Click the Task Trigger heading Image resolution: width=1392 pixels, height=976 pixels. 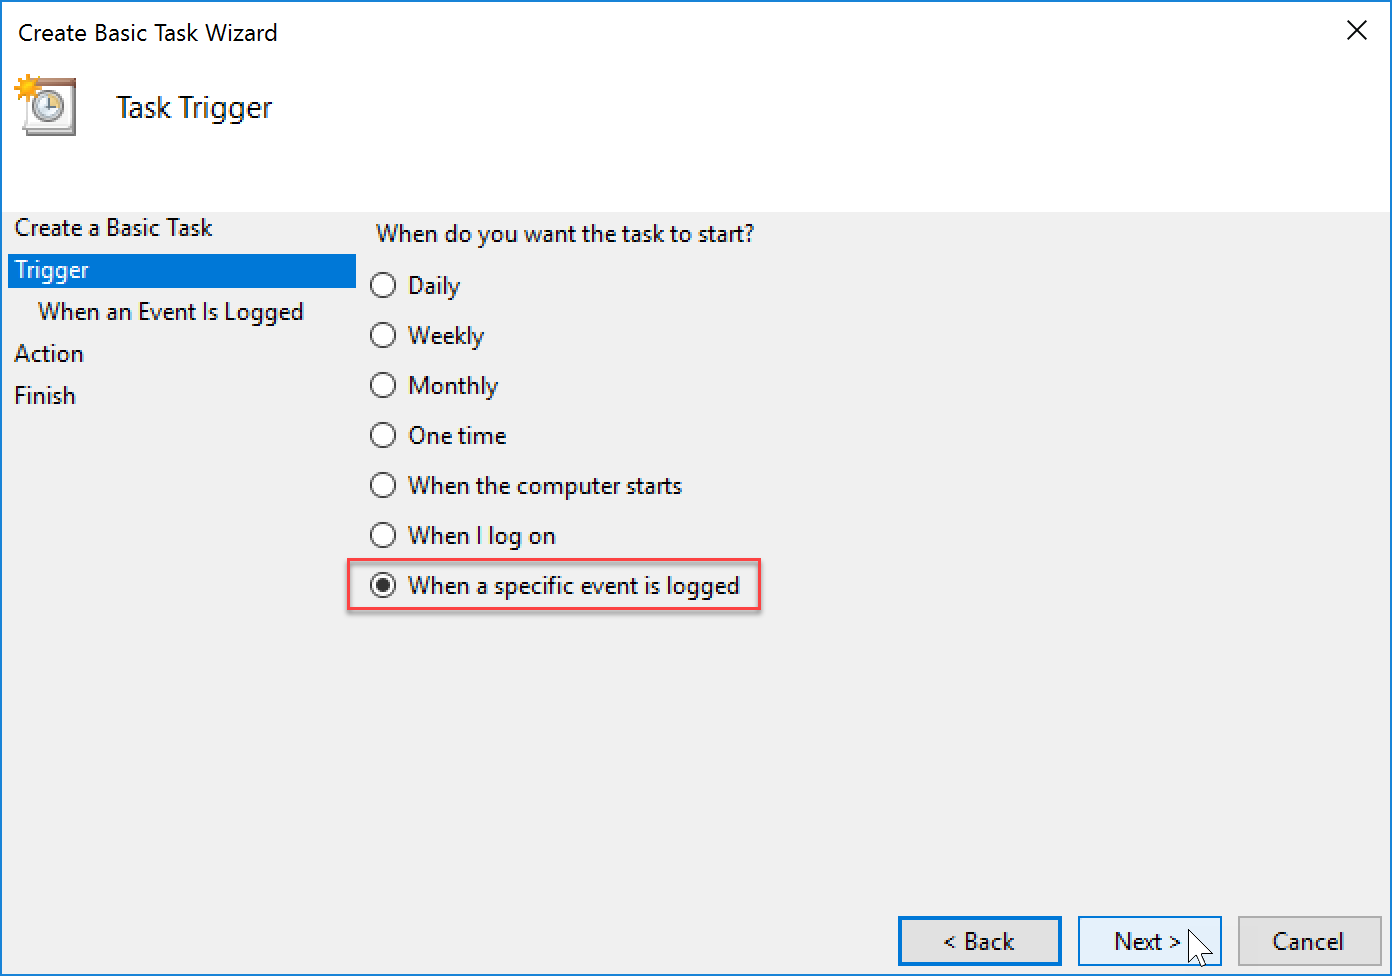click(194, 108)
